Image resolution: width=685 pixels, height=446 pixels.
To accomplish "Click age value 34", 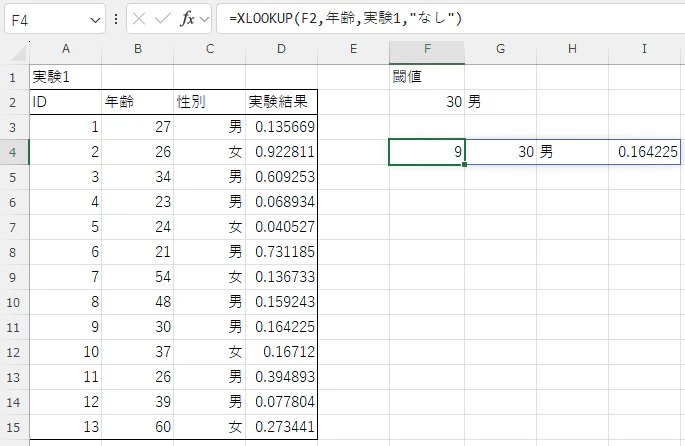I will click(138, 177).
